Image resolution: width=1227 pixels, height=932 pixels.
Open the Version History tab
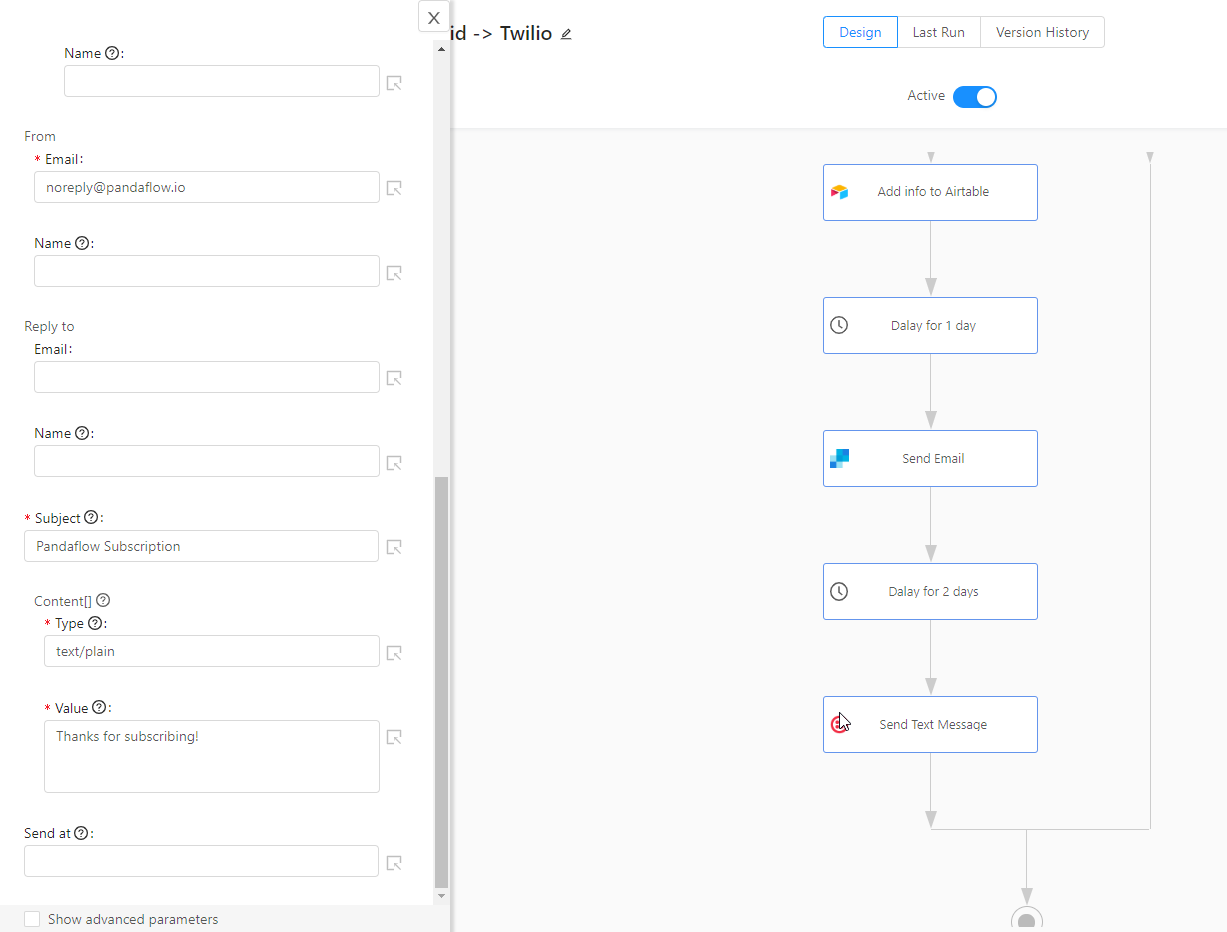coord(1042,32)
